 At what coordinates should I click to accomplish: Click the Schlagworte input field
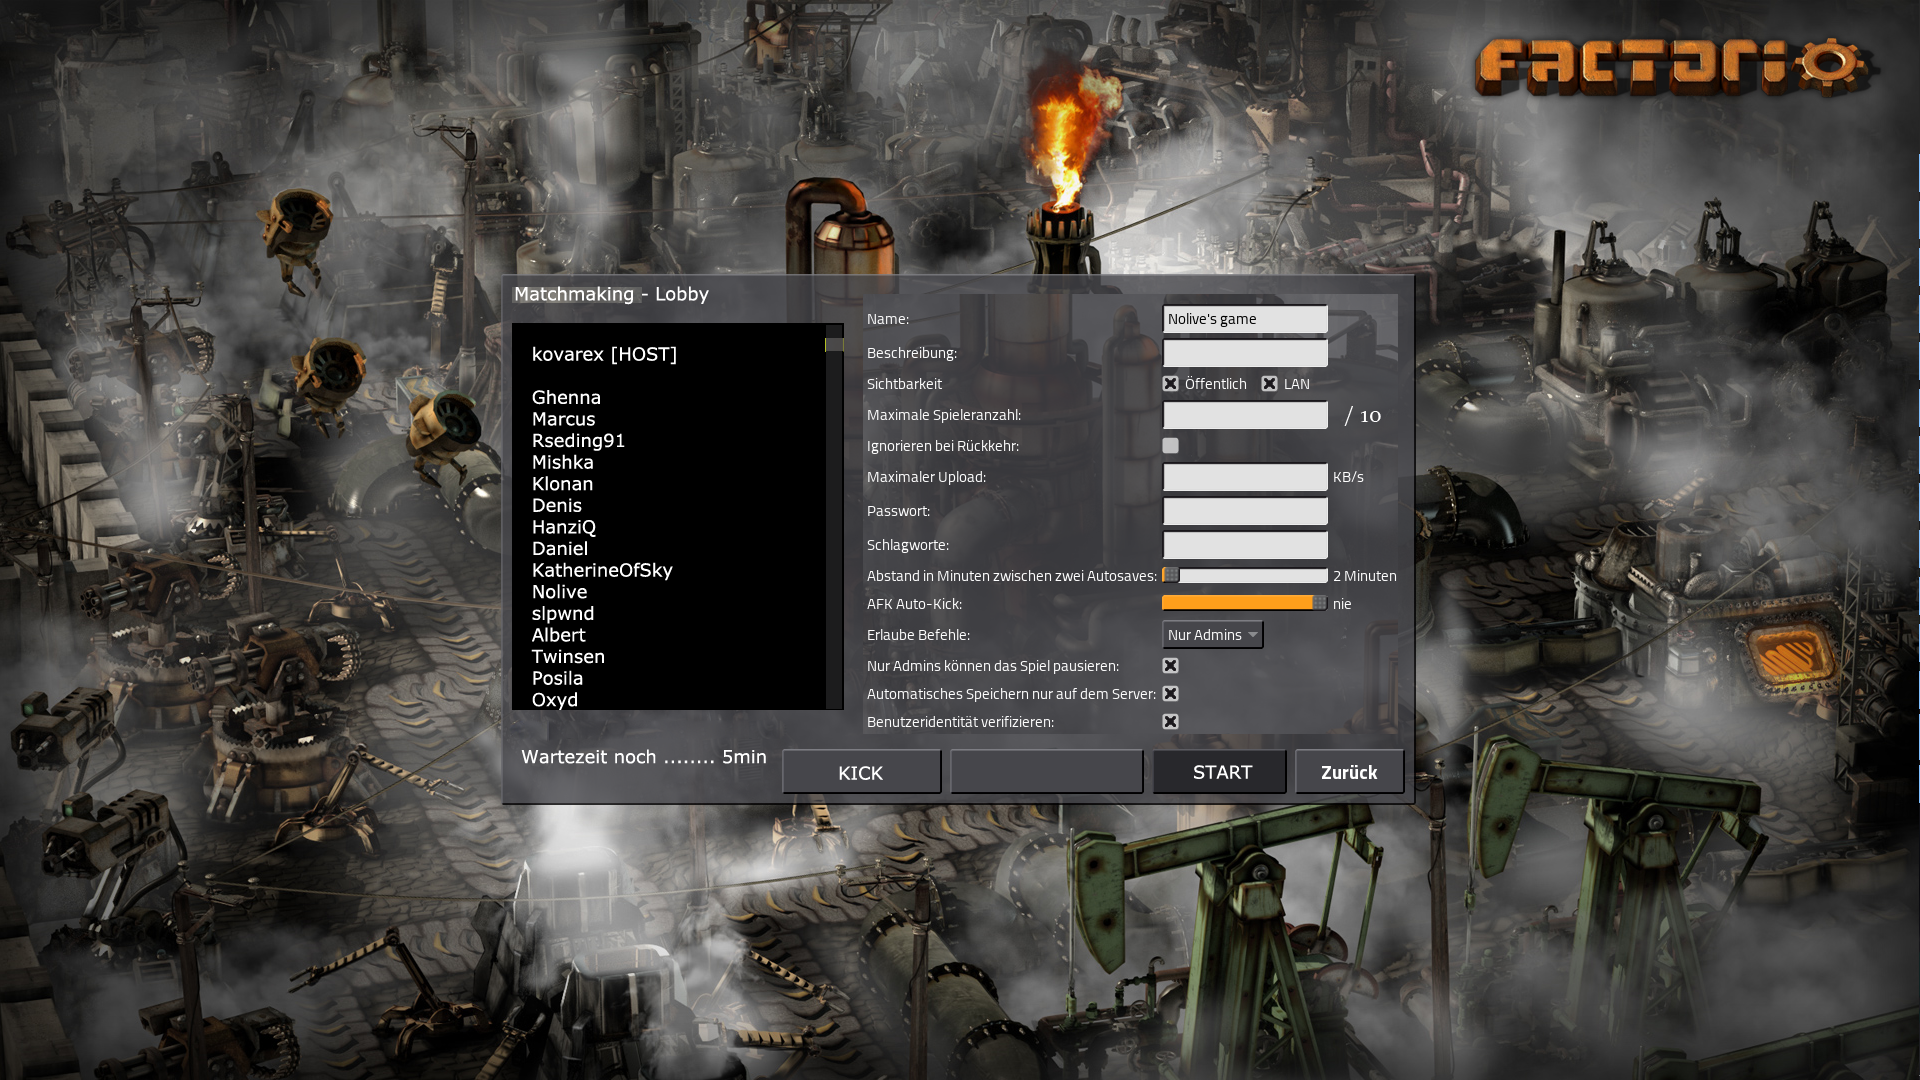[x=1245, y=545]
